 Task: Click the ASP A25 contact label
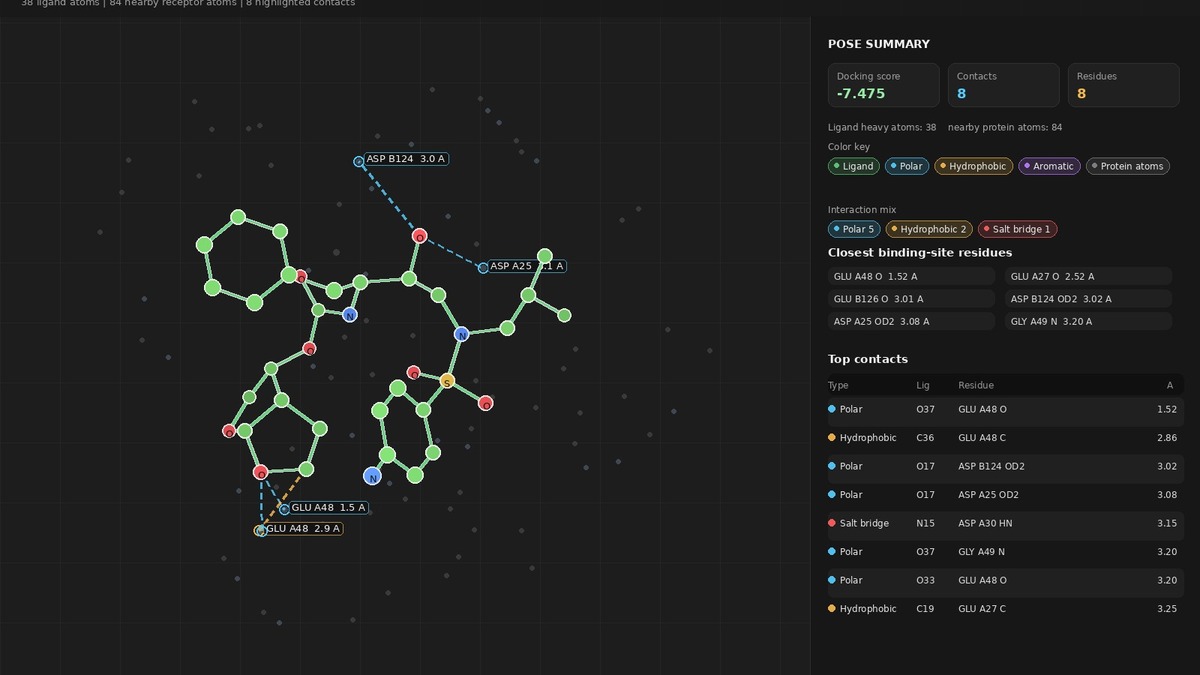[527, 266]
